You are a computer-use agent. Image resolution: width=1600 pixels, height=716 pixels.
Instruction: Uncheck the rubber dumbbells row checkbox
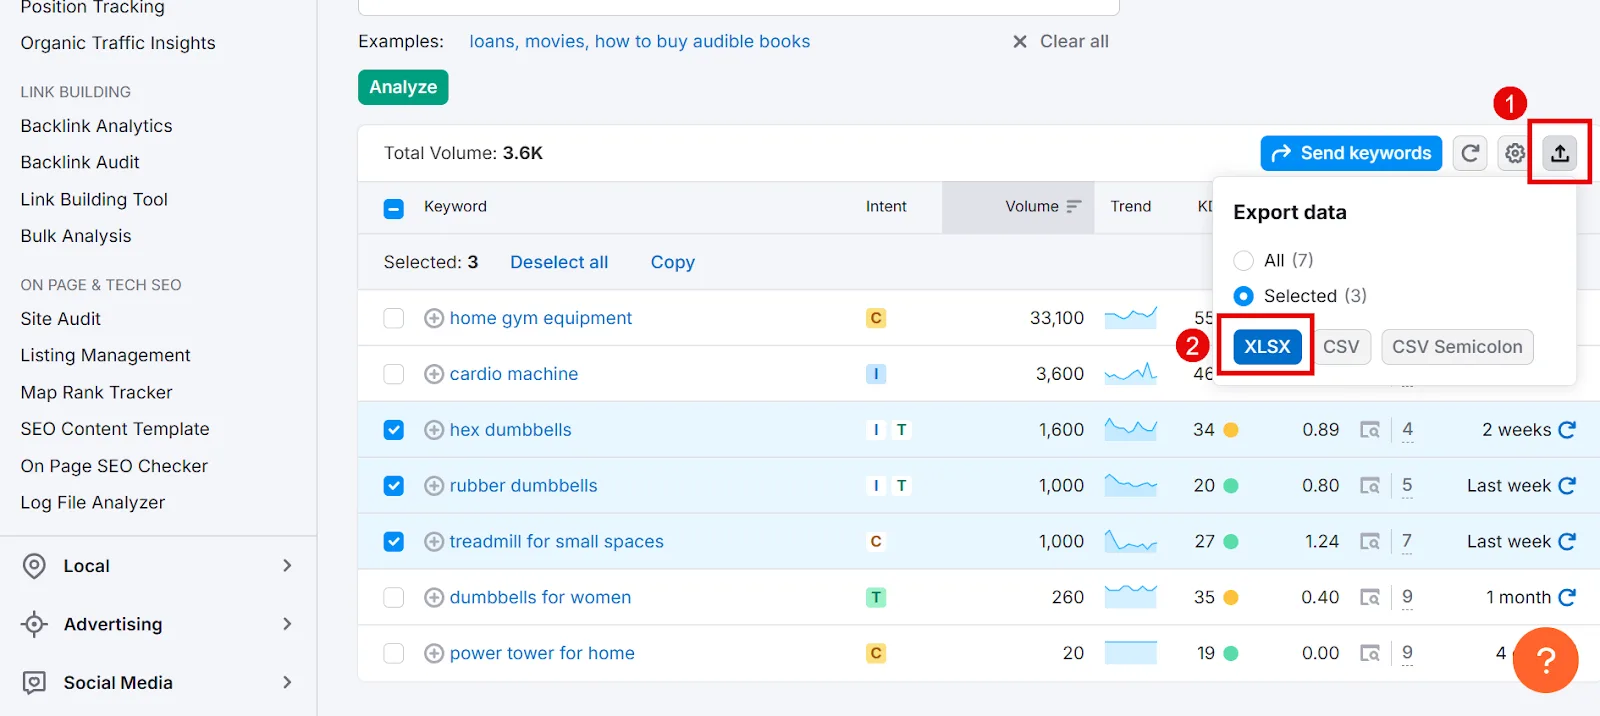click(394, 486)
